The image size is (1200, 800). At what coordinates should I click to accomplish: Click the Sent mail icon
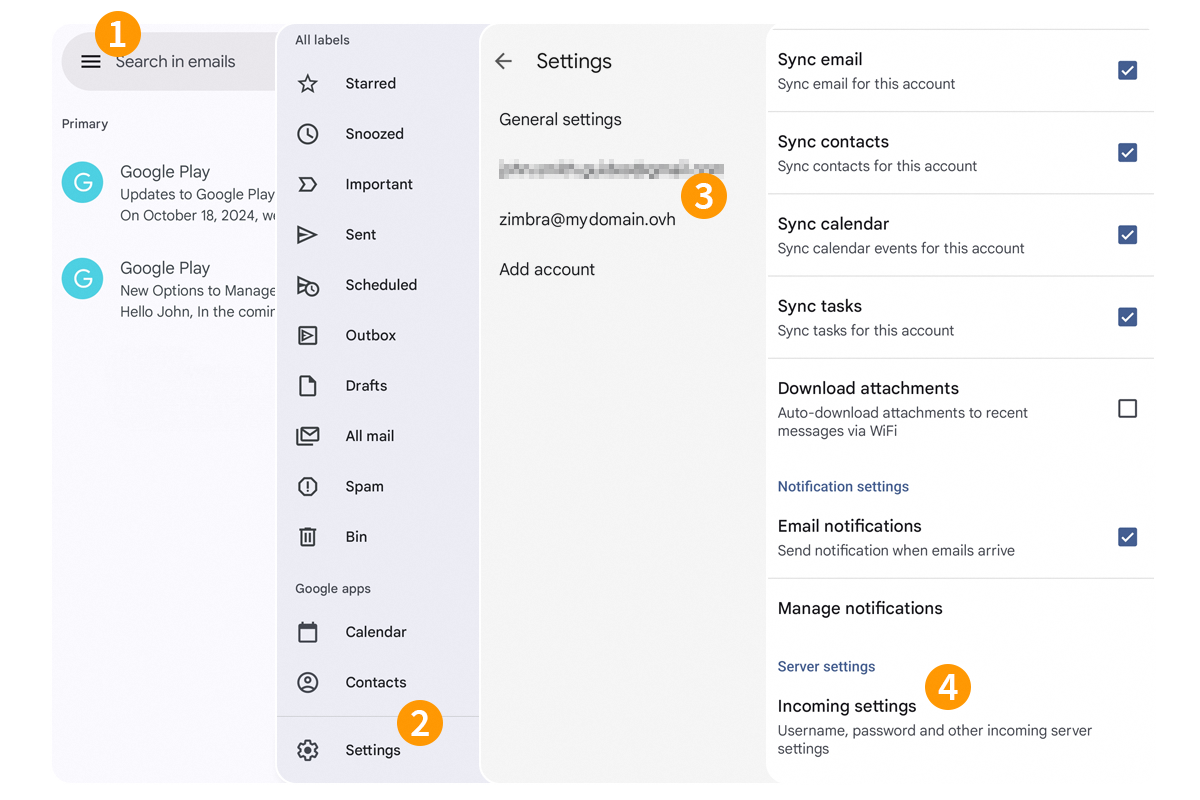307,234
